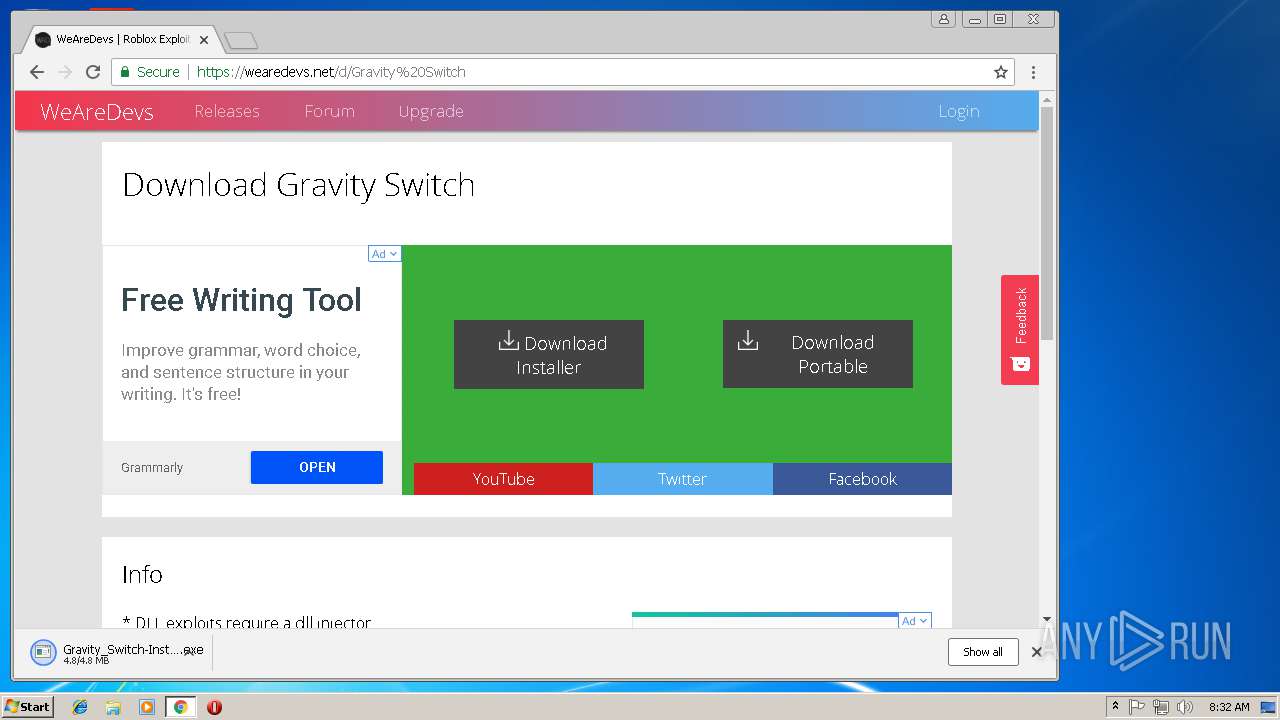Expand the Ad options dropdown near Info section
This screenshot has width=1280, height=720.
pyautogui.click(x=915, y=621)
